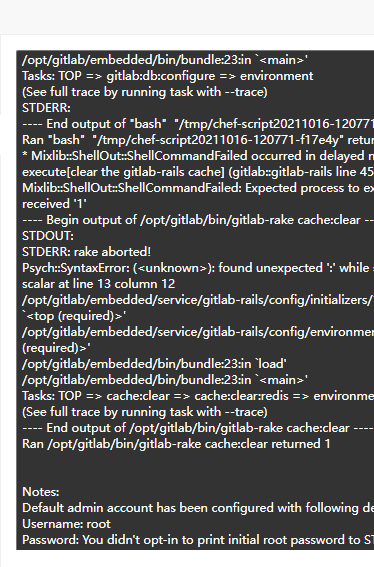Click "execute[clear the gitlab-rails cache]" line
The width and height of the screenshot is (374, 567).
click(198, 172)
